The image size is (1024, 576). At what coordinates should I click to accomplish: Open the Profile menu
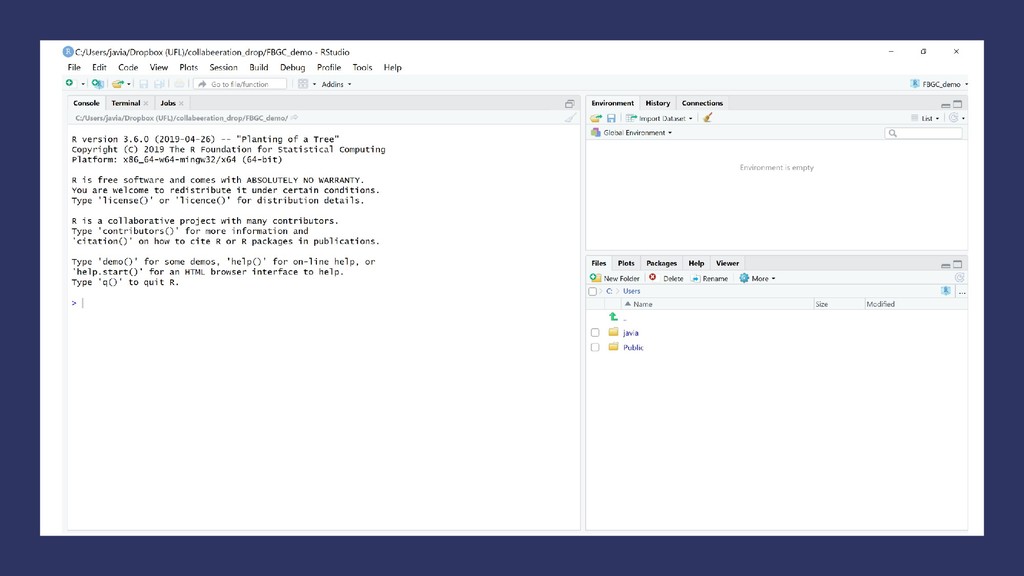coord(329,67)
